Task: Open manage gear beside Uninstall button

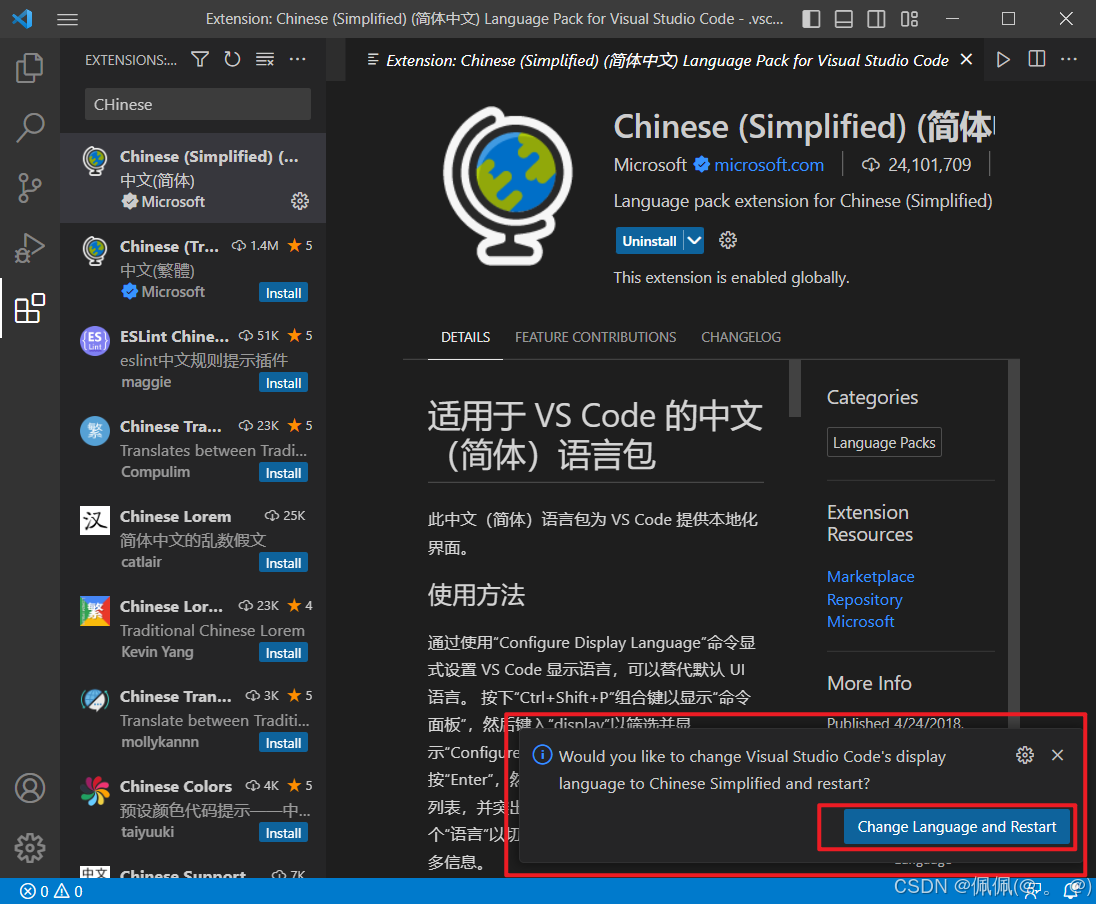Action: (728, 241)
